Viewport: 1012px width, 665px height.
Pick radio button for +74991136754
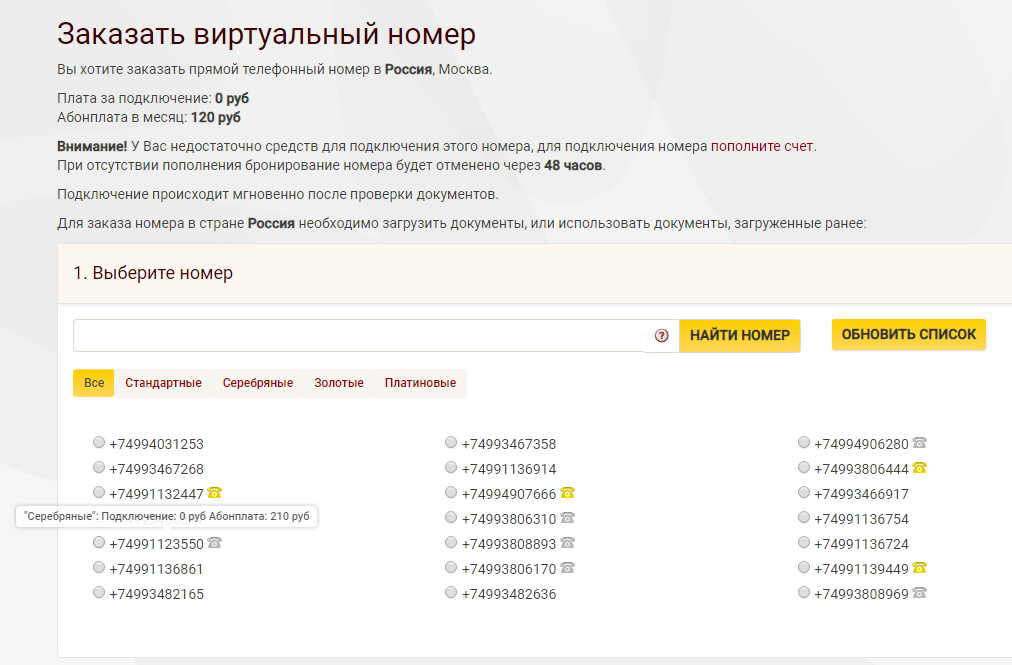(804, 517)
